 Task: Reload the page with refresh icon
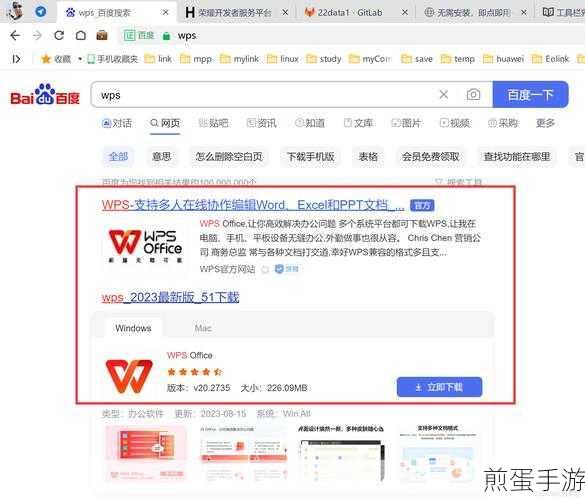point(59,36)
